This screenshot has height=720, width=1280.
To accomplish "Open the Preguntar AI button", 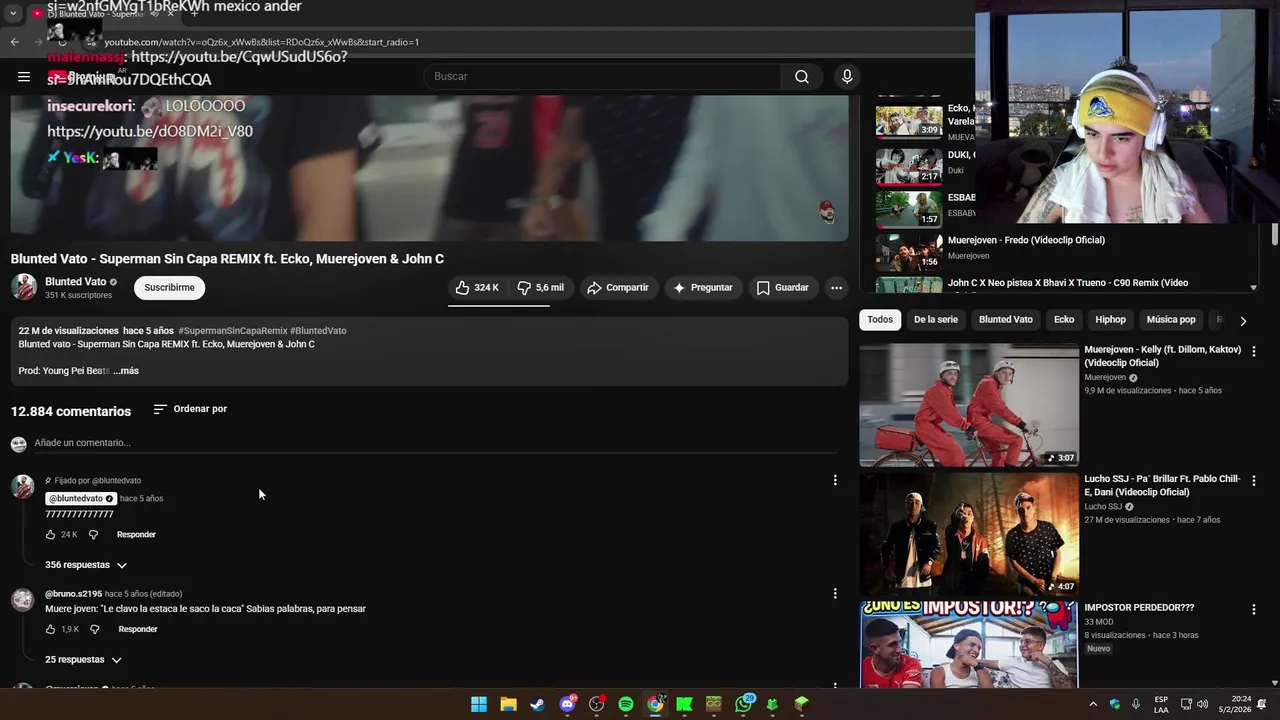I will tap(703, 288).
